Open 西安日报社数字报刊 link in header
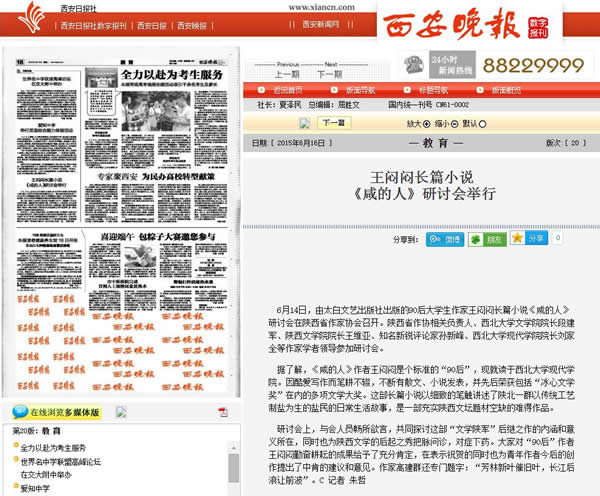The width and height of the screenshot is (600, 496). [x=93, y=26]
